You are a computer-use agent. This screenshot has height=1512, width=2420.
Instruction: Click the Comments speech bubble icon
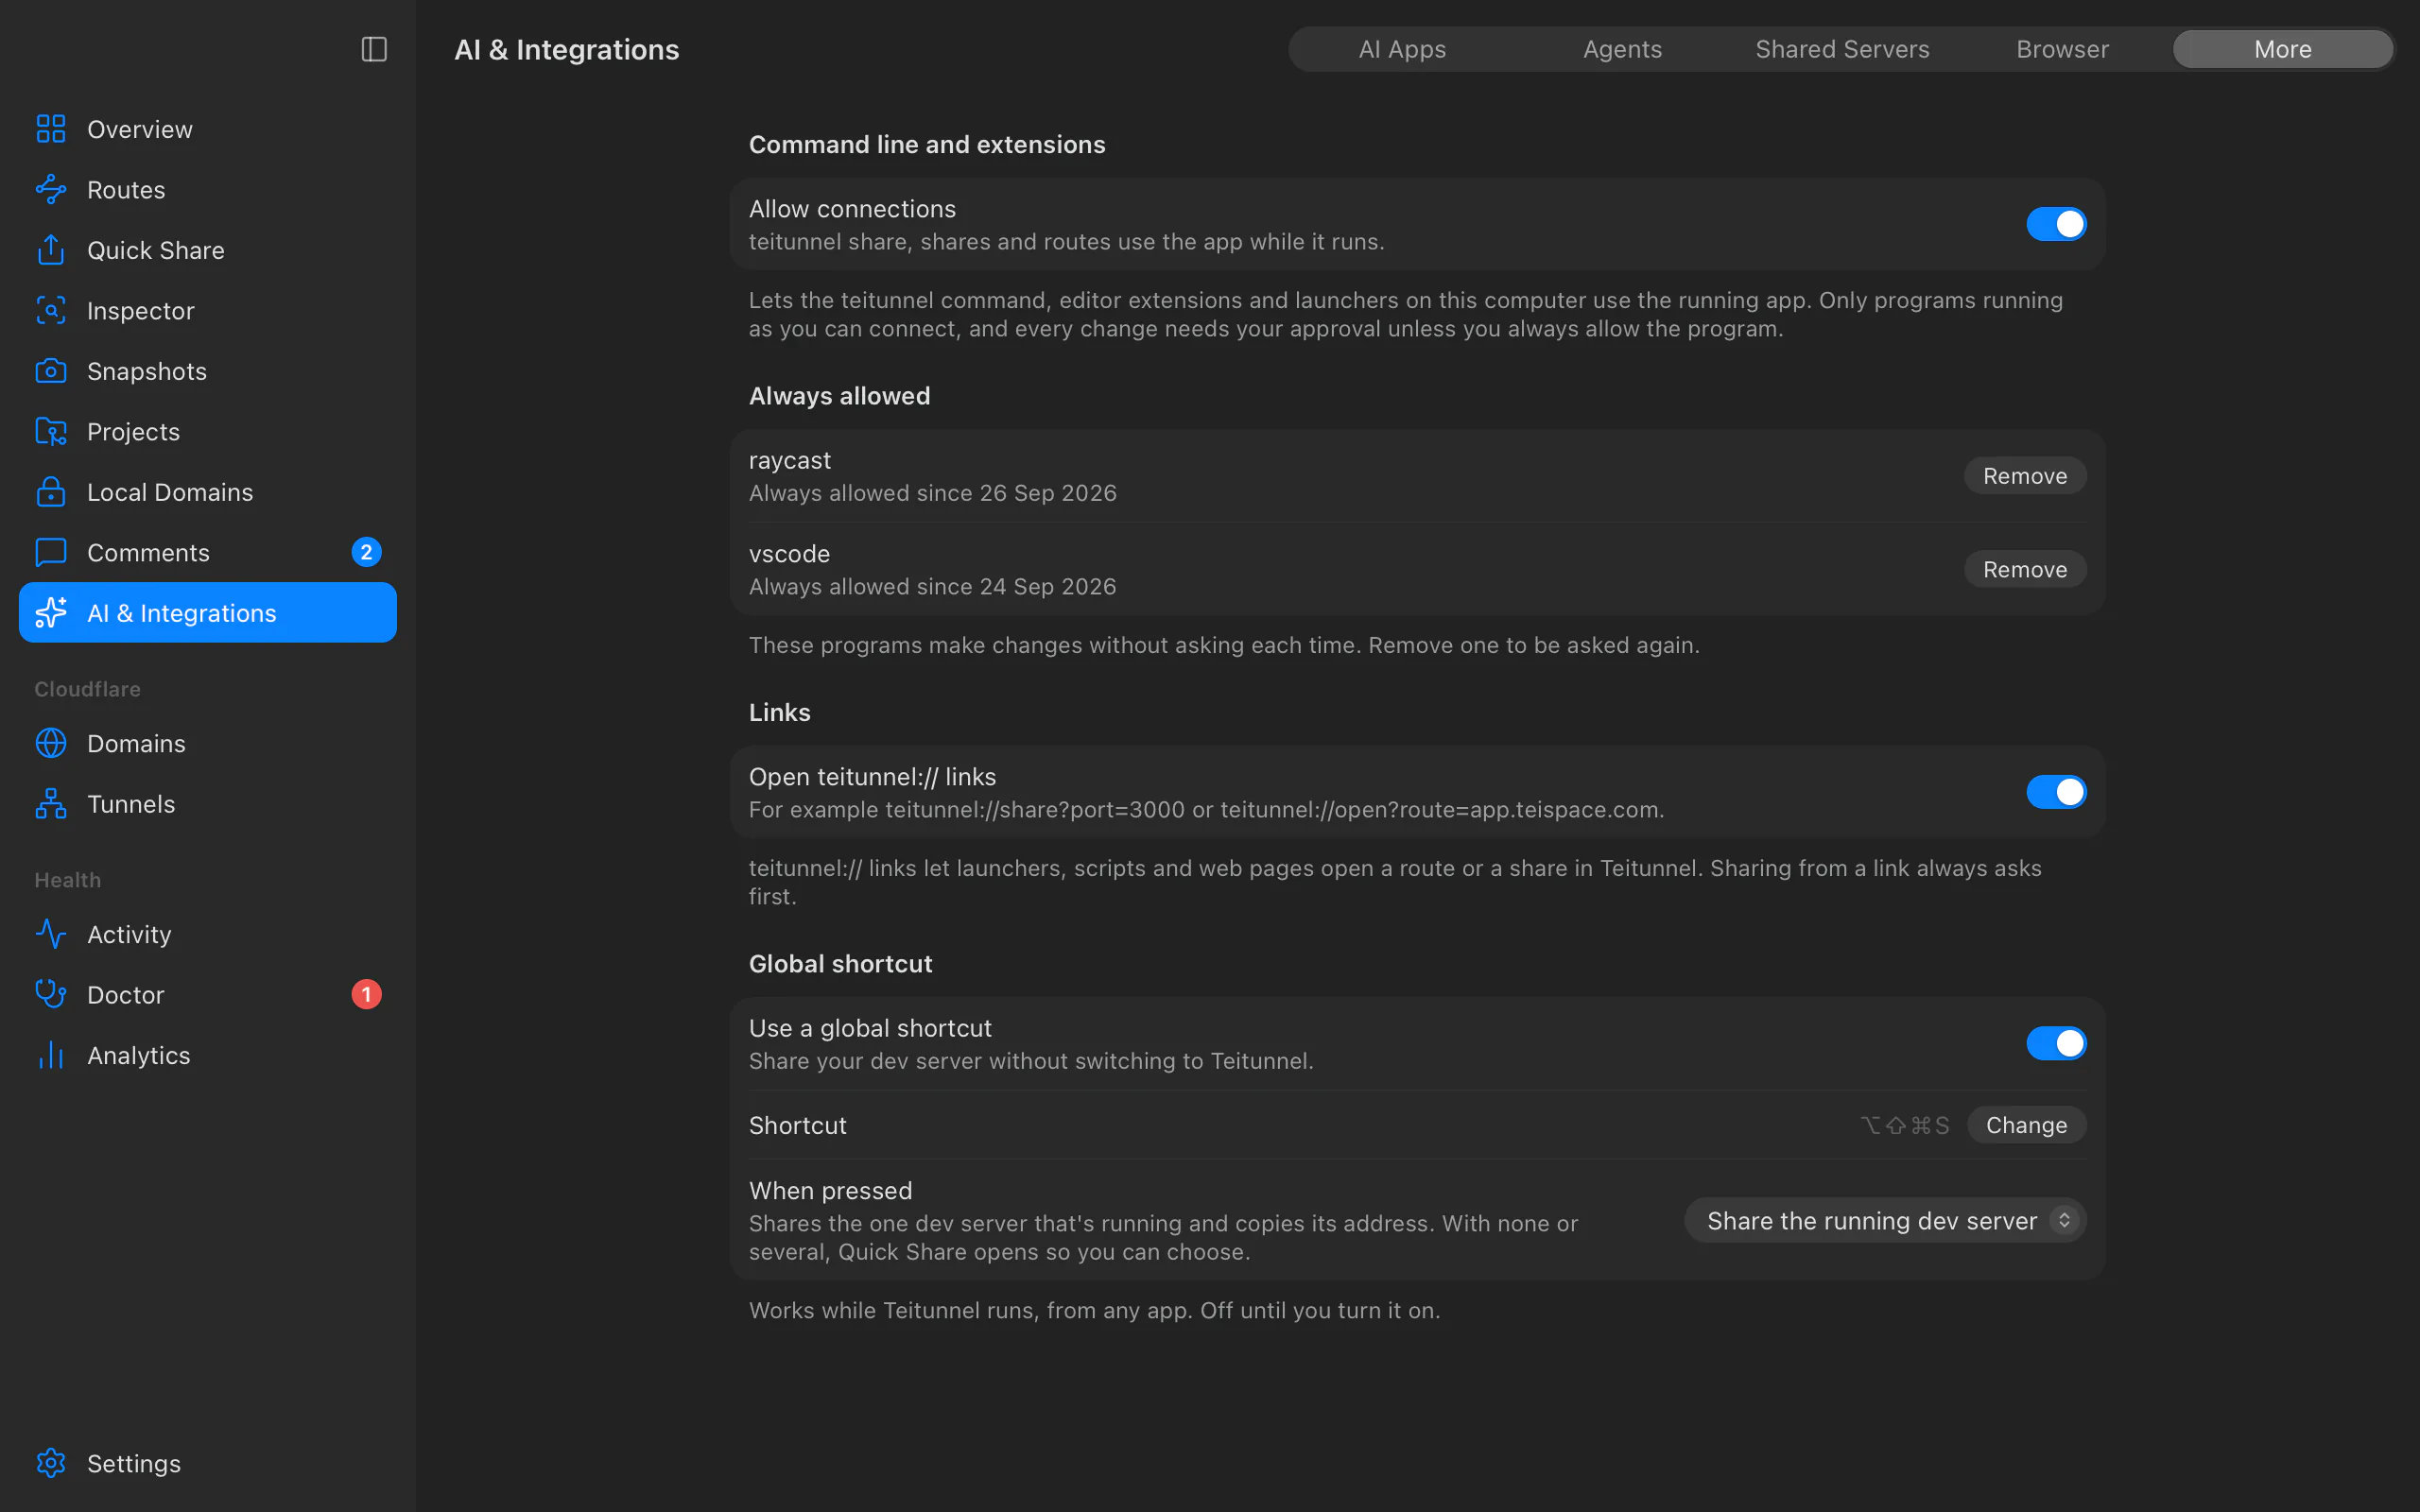(x=51, y=553)
